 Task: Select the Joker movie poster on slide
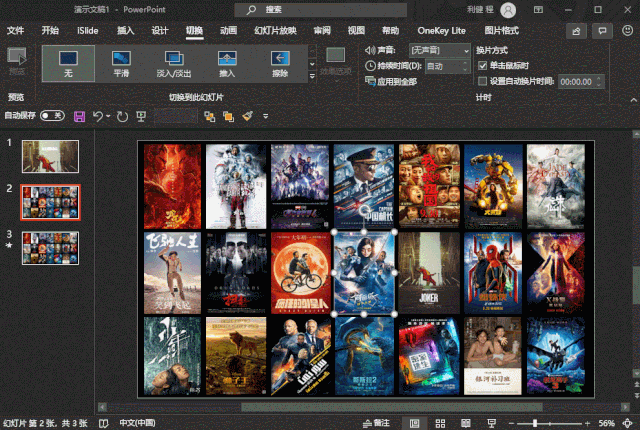click(429, 273)
